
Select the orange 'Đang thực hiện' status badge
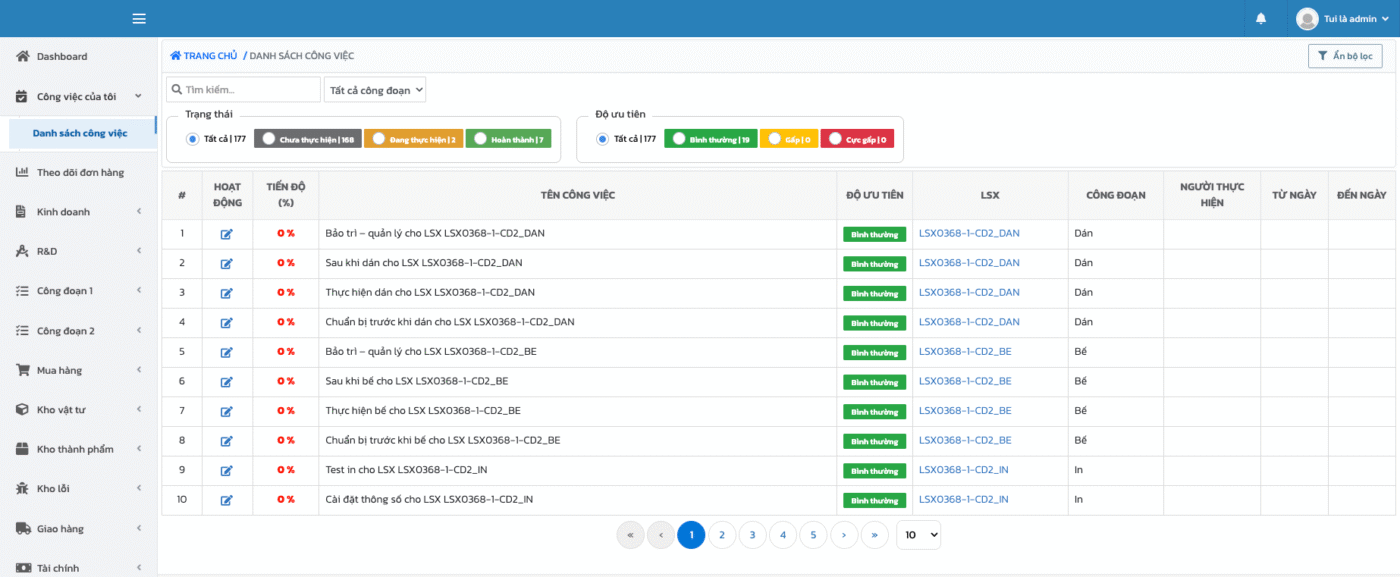pyautogui.click(x=413, y=139)
